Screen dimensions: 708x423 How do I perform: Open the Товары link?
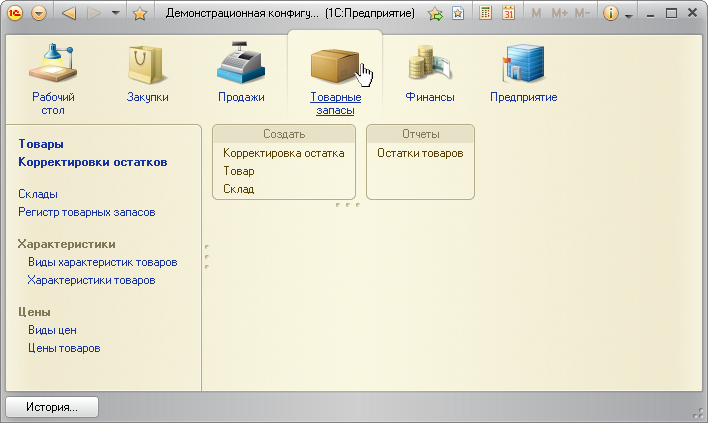pyautogui.click(x=41, y=144)
